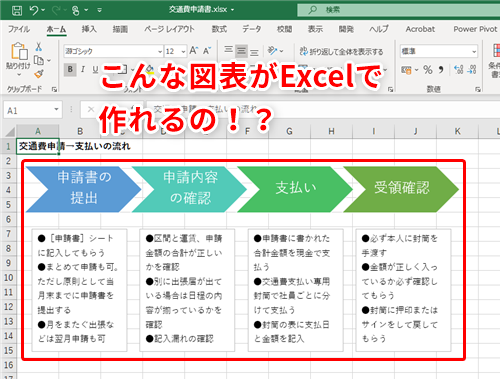500x379 pixels.
Task: Switch to the 挿入 tab
Action: [x=89, y=29]
